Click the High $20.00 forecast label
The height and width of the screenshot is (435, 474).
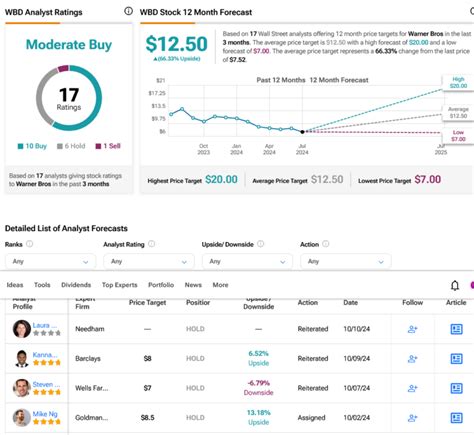(458, 82)
